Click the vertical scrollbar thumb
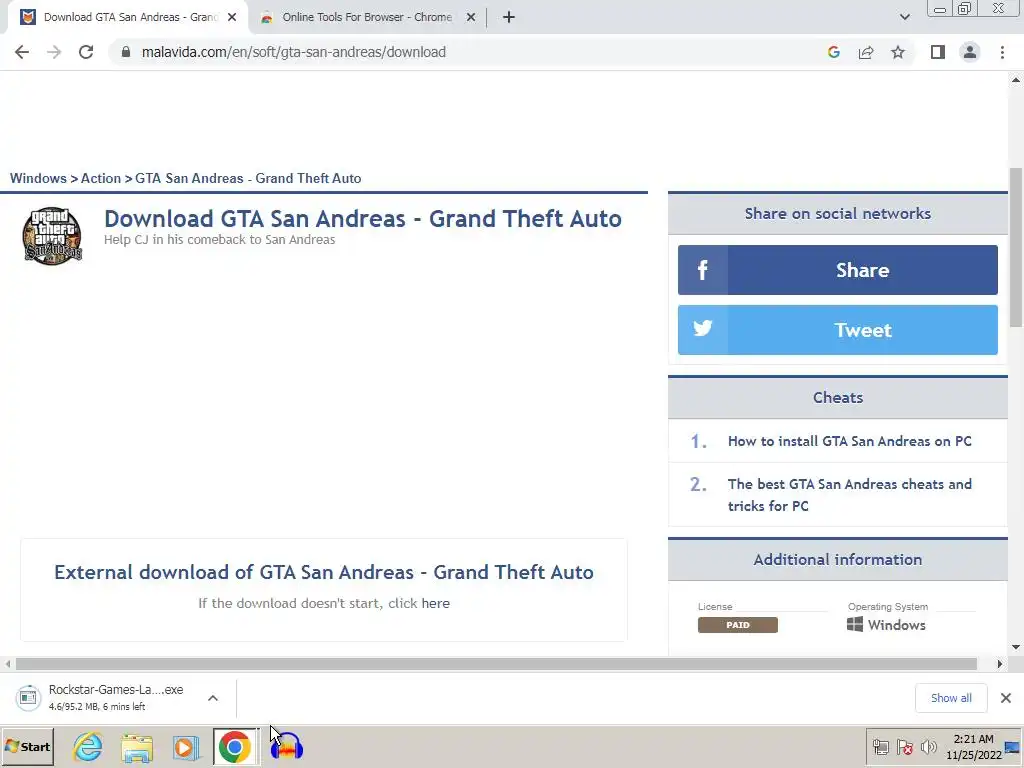 (x=1016, y=247)
